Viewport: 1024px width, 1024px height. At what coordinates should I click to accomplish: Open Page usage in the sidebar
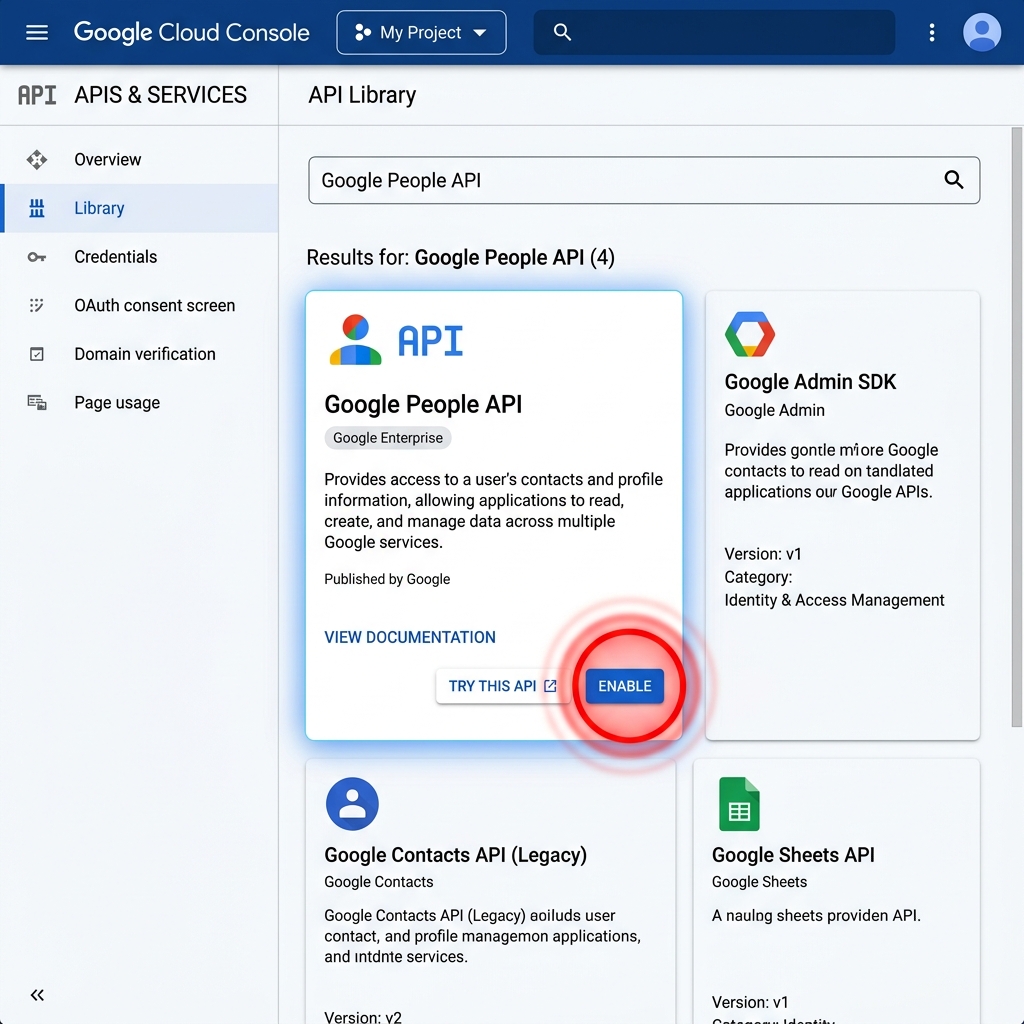[x=116, y=403]
